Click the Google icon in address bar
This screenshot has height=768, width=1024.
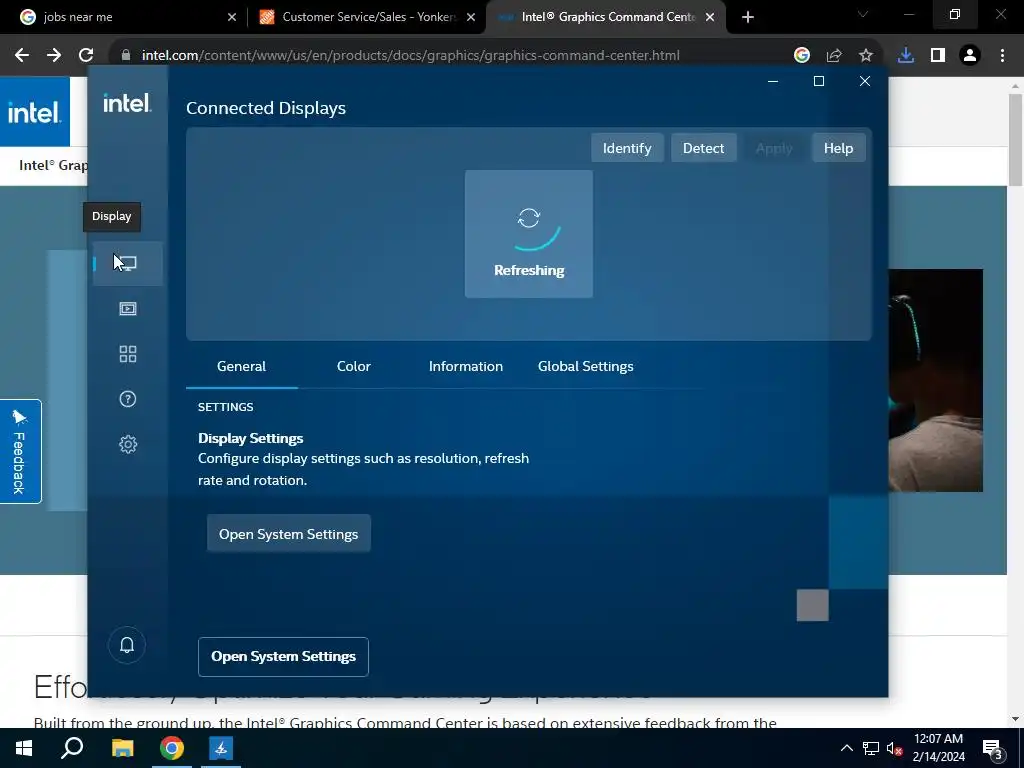click(802, 56)
